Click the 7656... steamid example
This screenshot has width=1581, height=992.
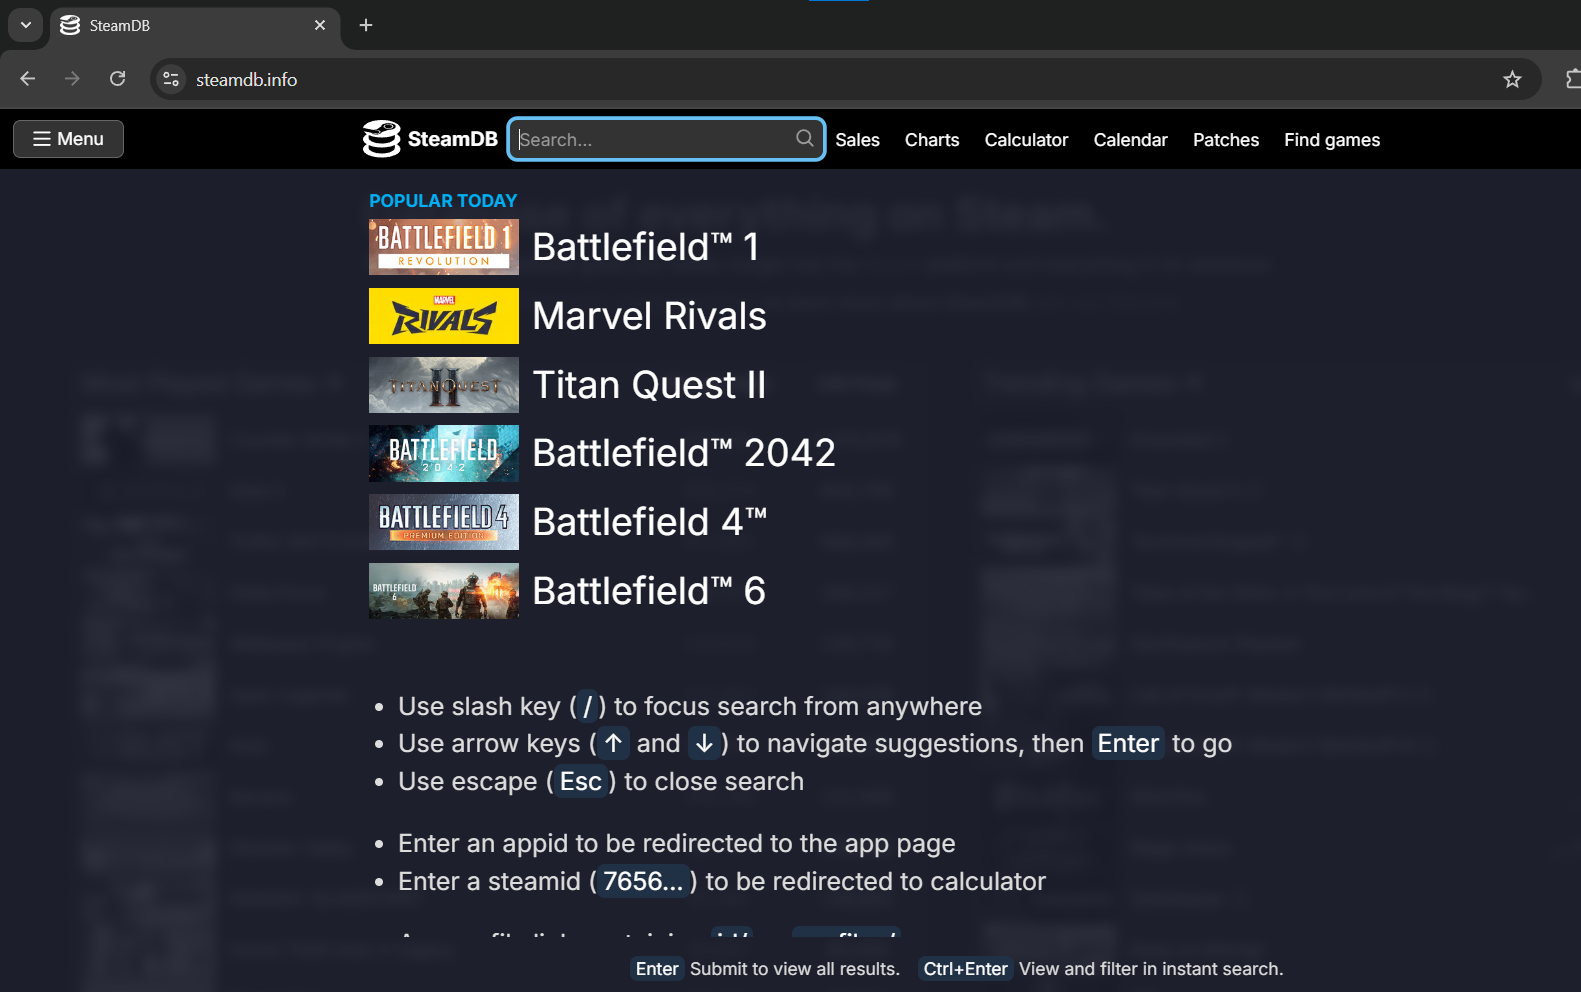643,882
